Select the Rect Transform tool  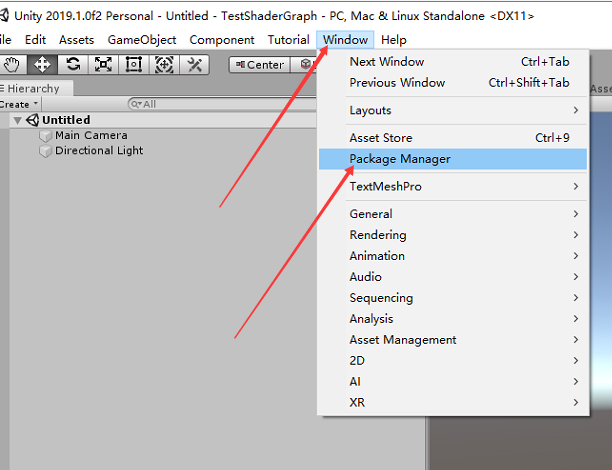(133, 64)
